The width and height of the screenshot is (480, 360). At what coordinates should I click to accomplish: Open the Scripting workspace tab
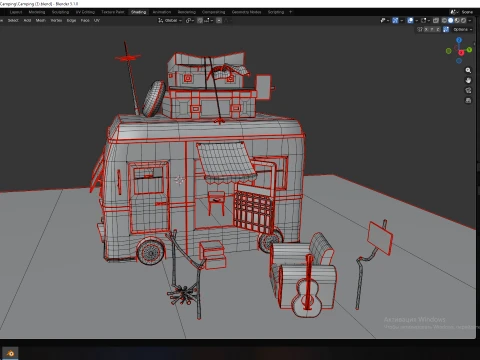pyautogui.click(x=276, y=12)
